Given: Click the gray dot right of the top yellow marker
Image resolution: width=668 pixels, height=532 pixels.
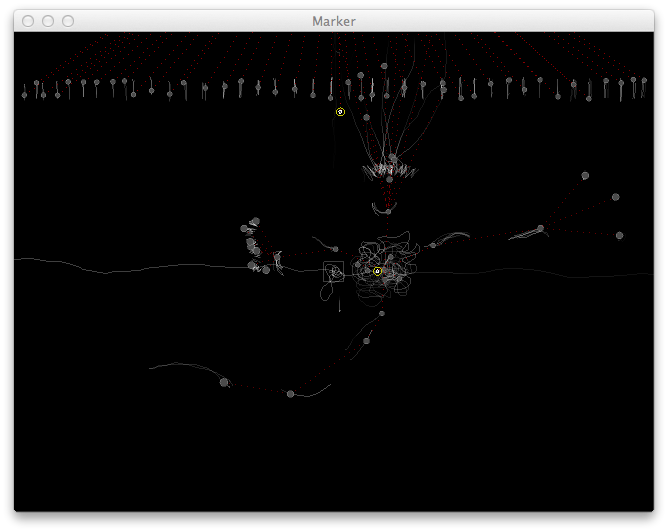Looking at the screenshot, I should [366, 117].
